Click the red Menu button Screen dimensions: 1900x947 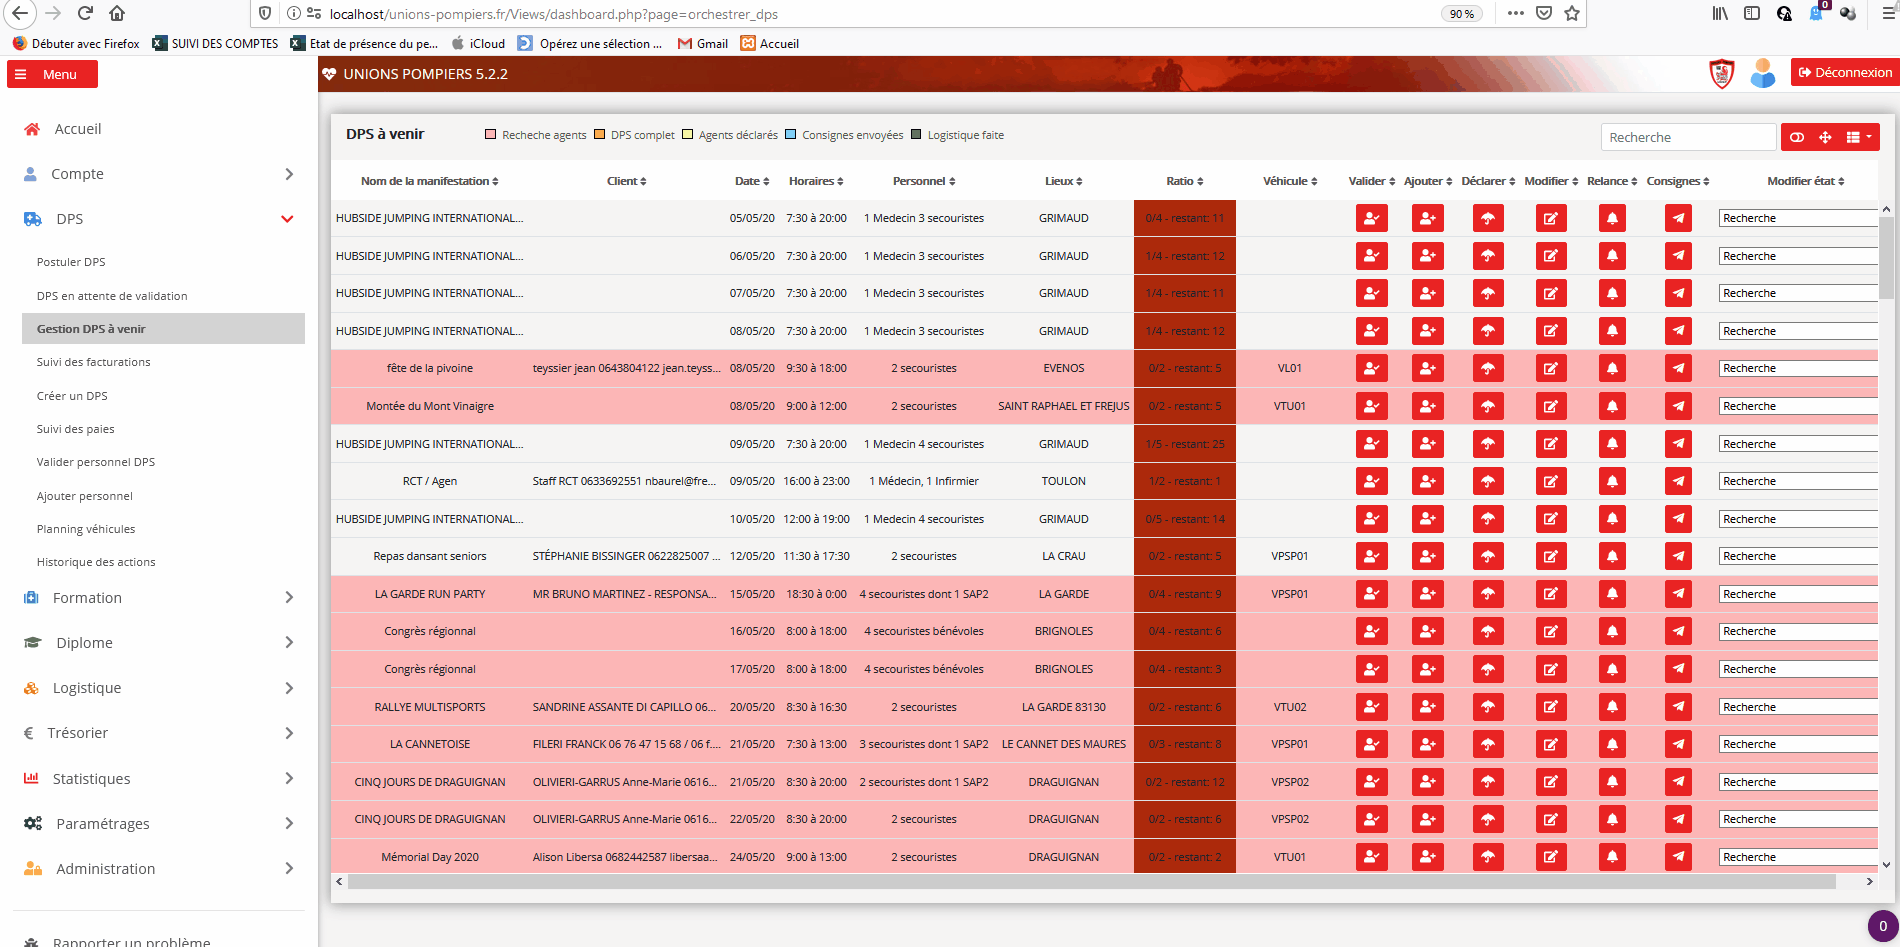[x=52, y=74]
